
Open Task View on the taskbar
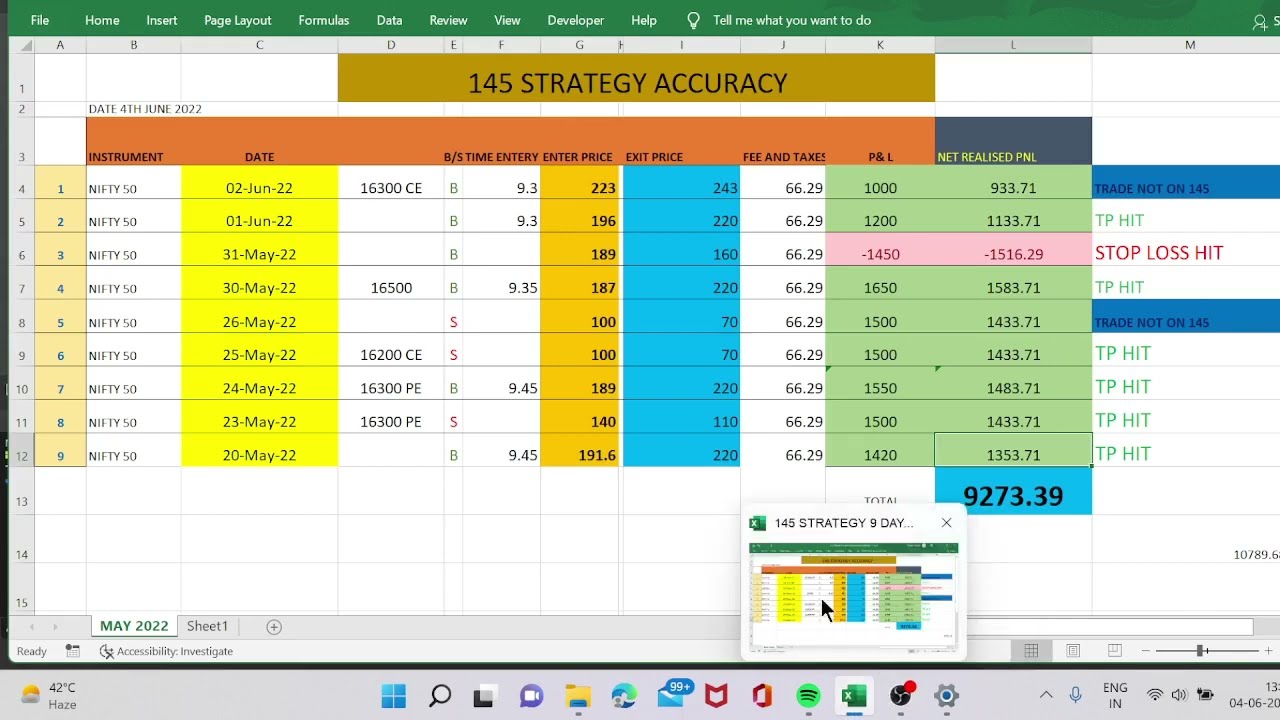[x=484, y=695]
